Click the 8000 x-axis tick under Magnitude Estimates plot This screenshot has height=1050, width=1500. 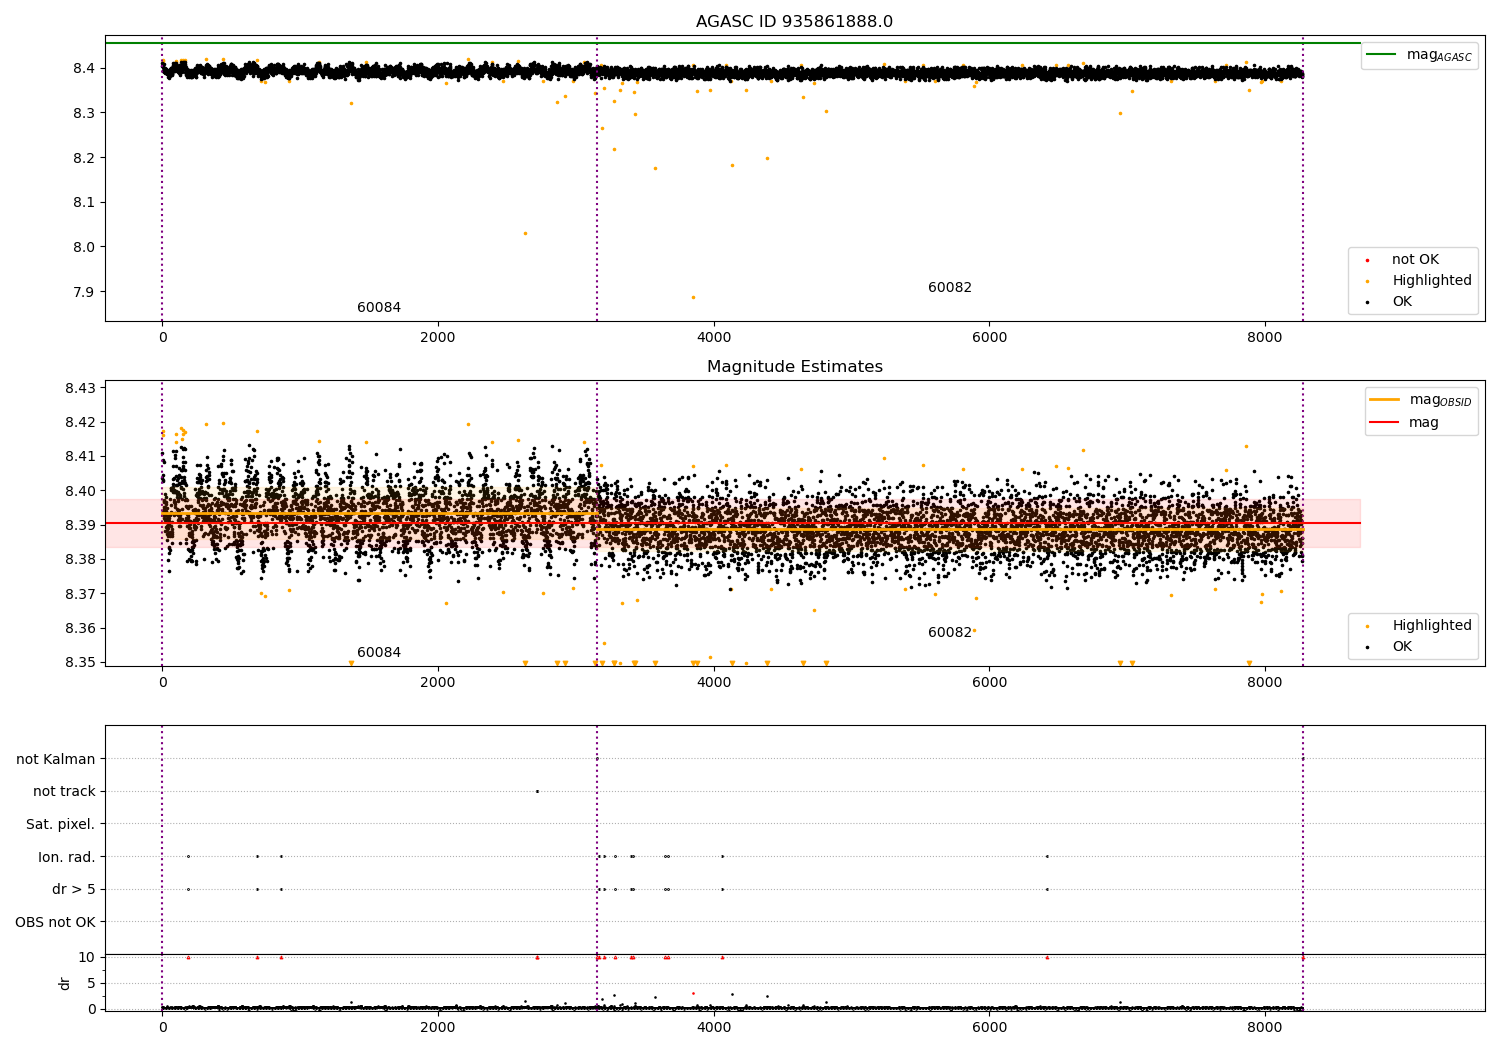tap(1265, 683)
